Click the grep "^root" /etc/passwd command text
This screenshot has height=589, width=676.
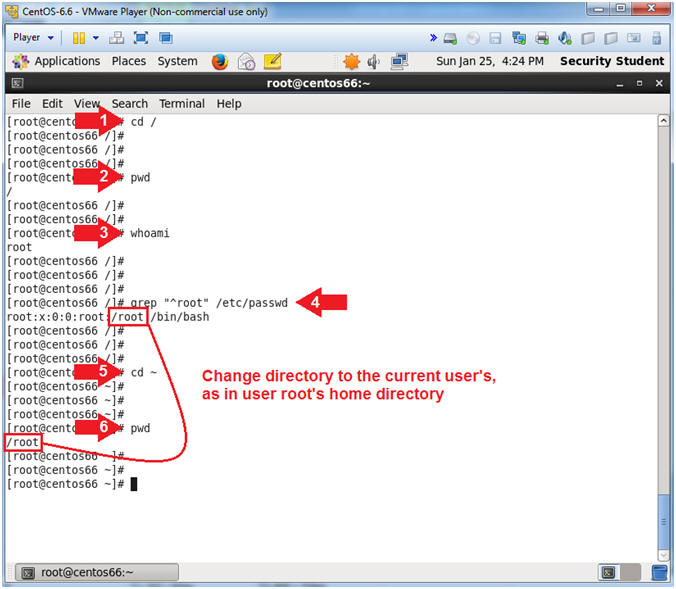(209, 303)
